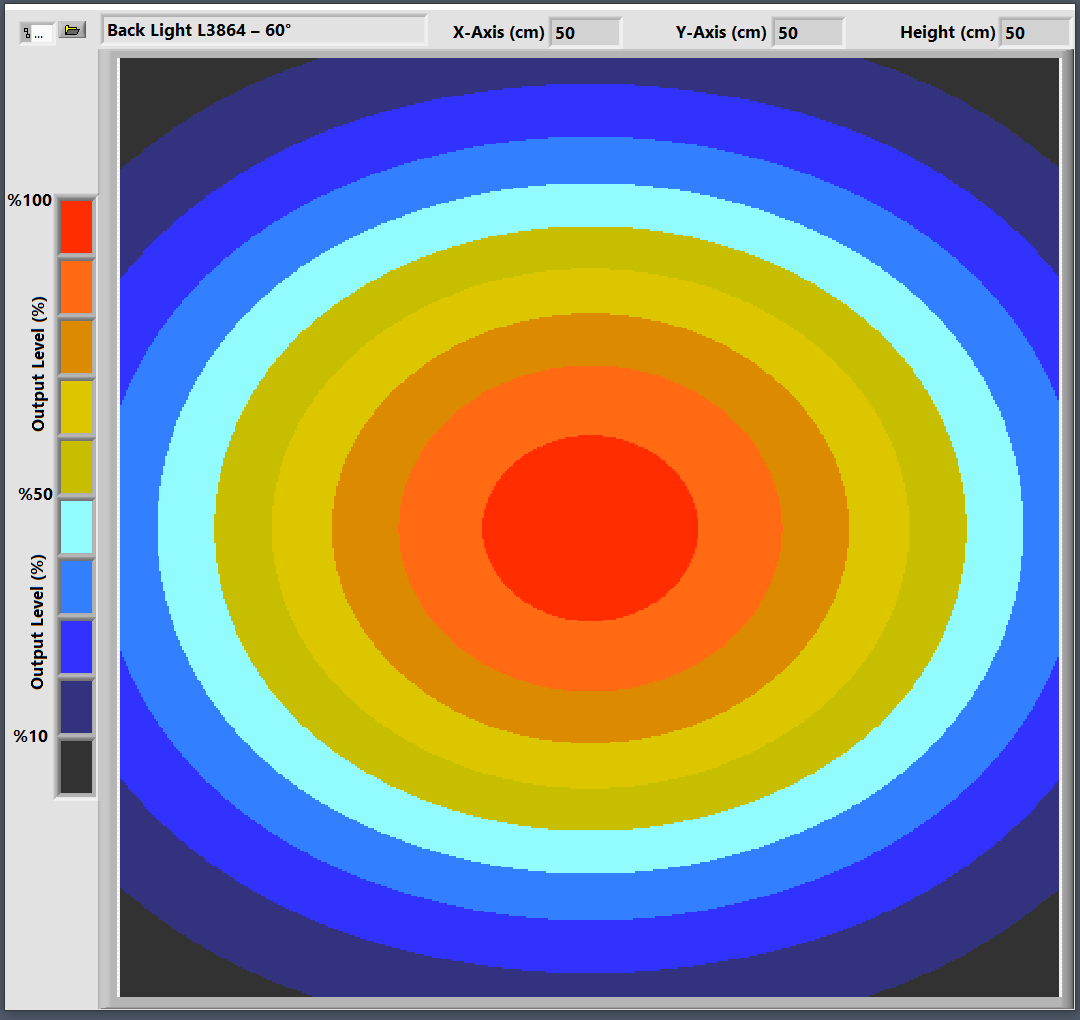Pick the dark amber legend swatch

tap(76, 347)
